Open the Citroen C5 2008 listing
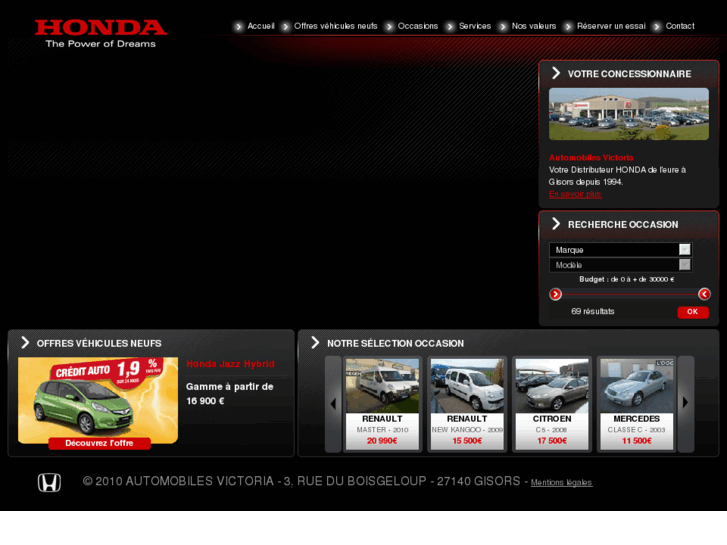Screen dimensions: 727x545 click(552, 404)
